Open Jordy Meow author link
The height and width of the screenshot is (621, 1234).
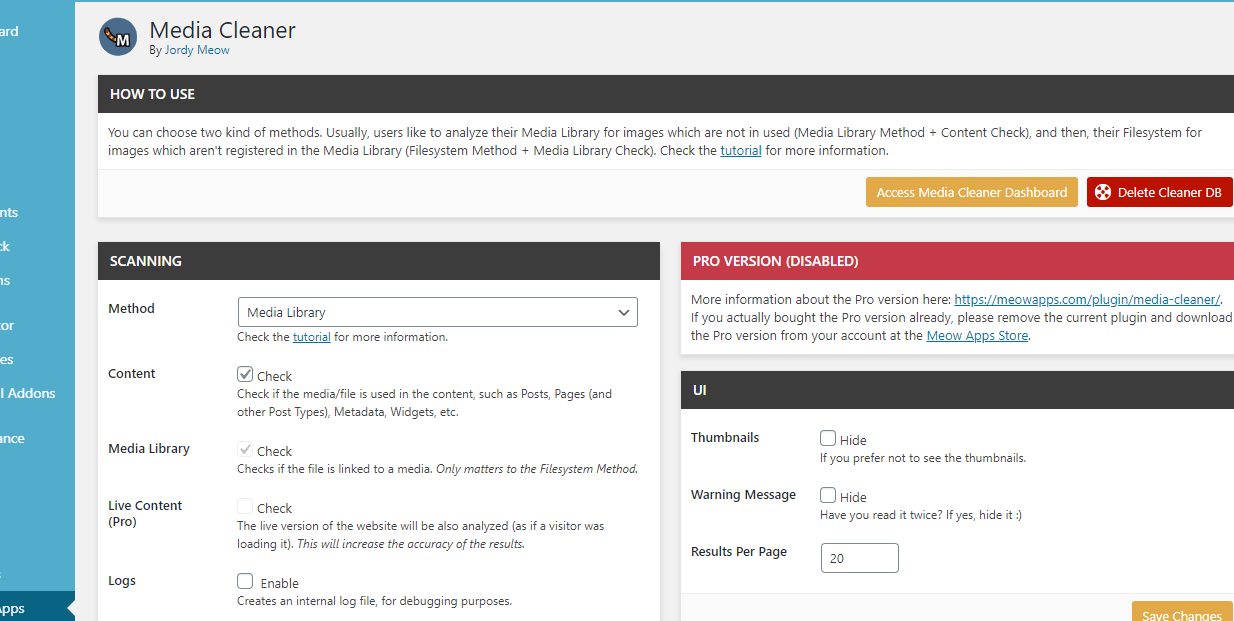pos(197,50)
